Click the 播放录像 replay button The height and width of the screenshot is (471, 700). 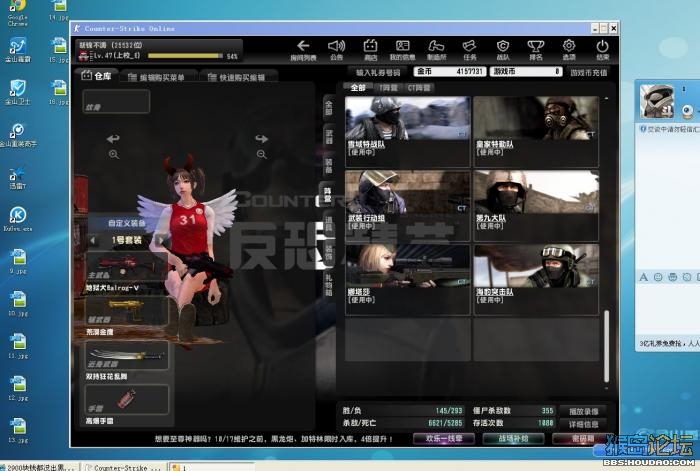pyautogui.click(x=583, y=411)
